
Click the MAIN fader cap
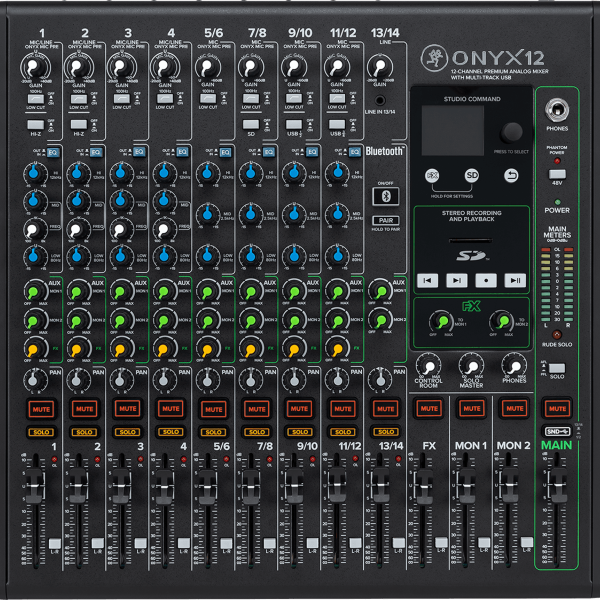557,485
